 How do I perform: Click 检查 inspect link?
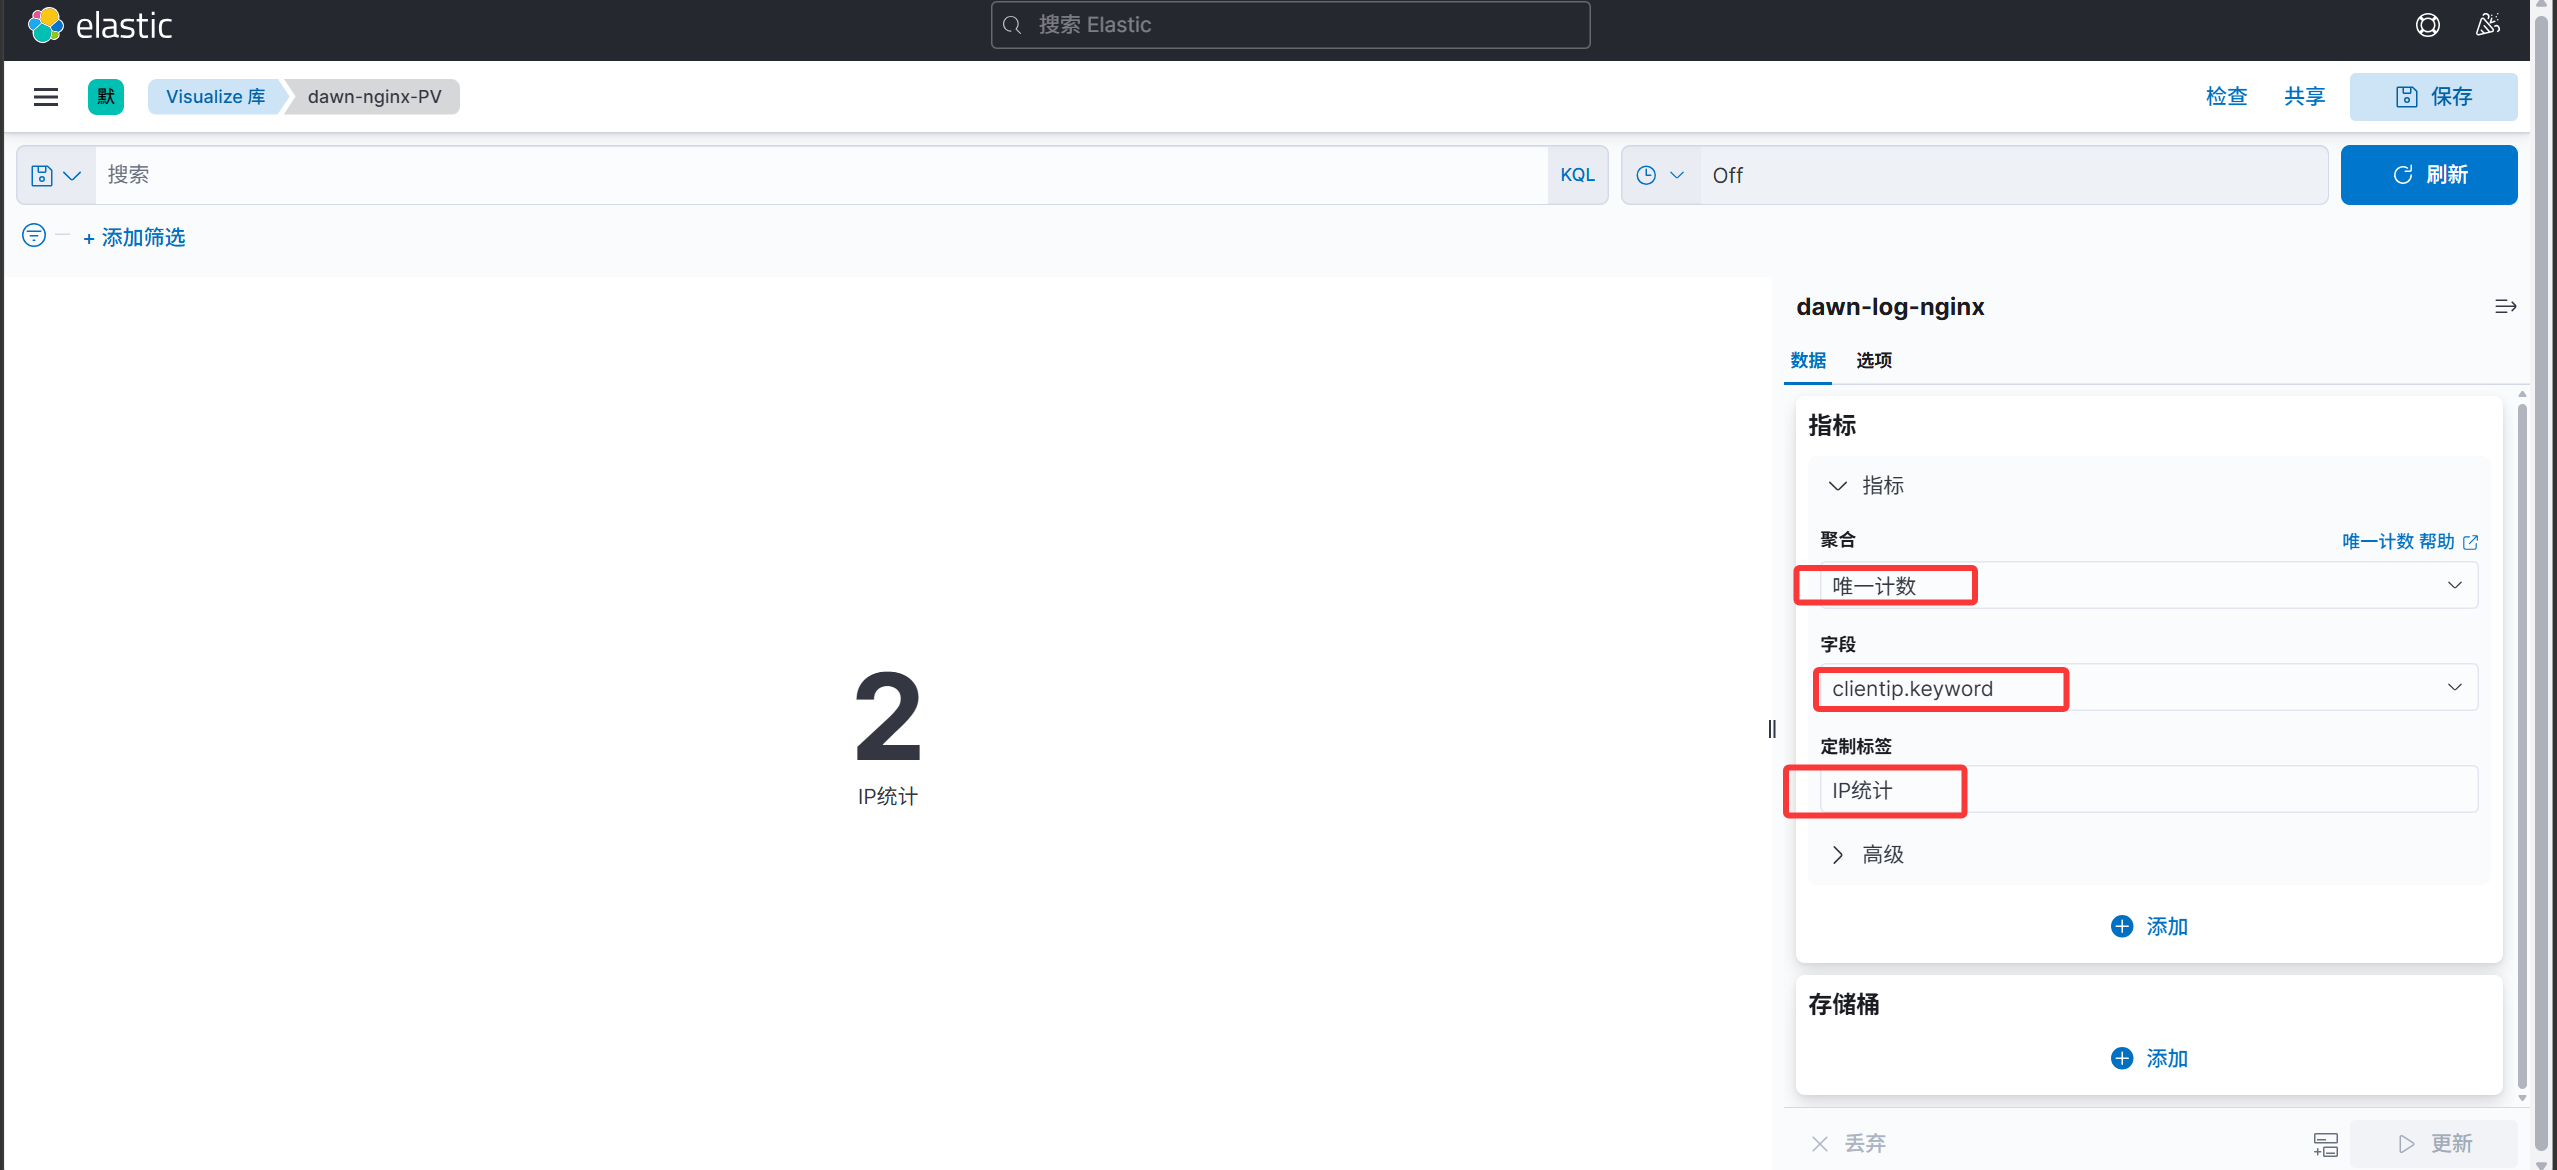(x=2226, y=97)
